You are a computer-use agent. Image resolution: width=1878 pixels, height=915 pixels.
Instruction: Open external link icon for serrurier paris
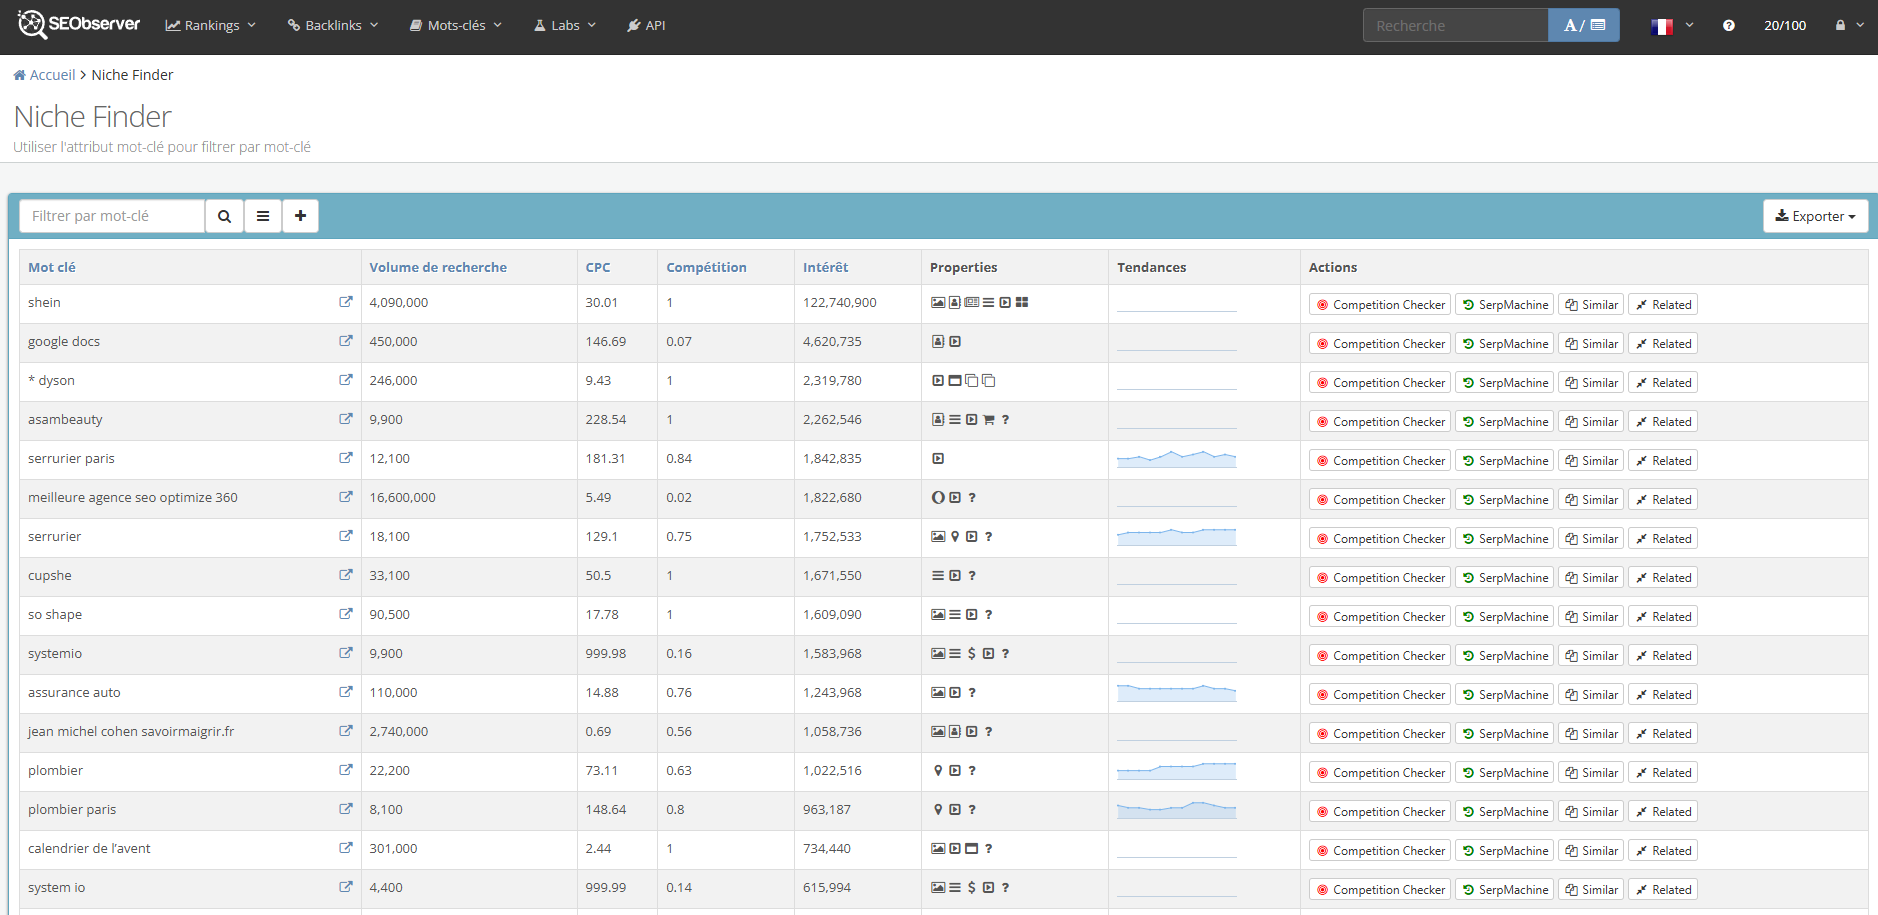(346, 458)
